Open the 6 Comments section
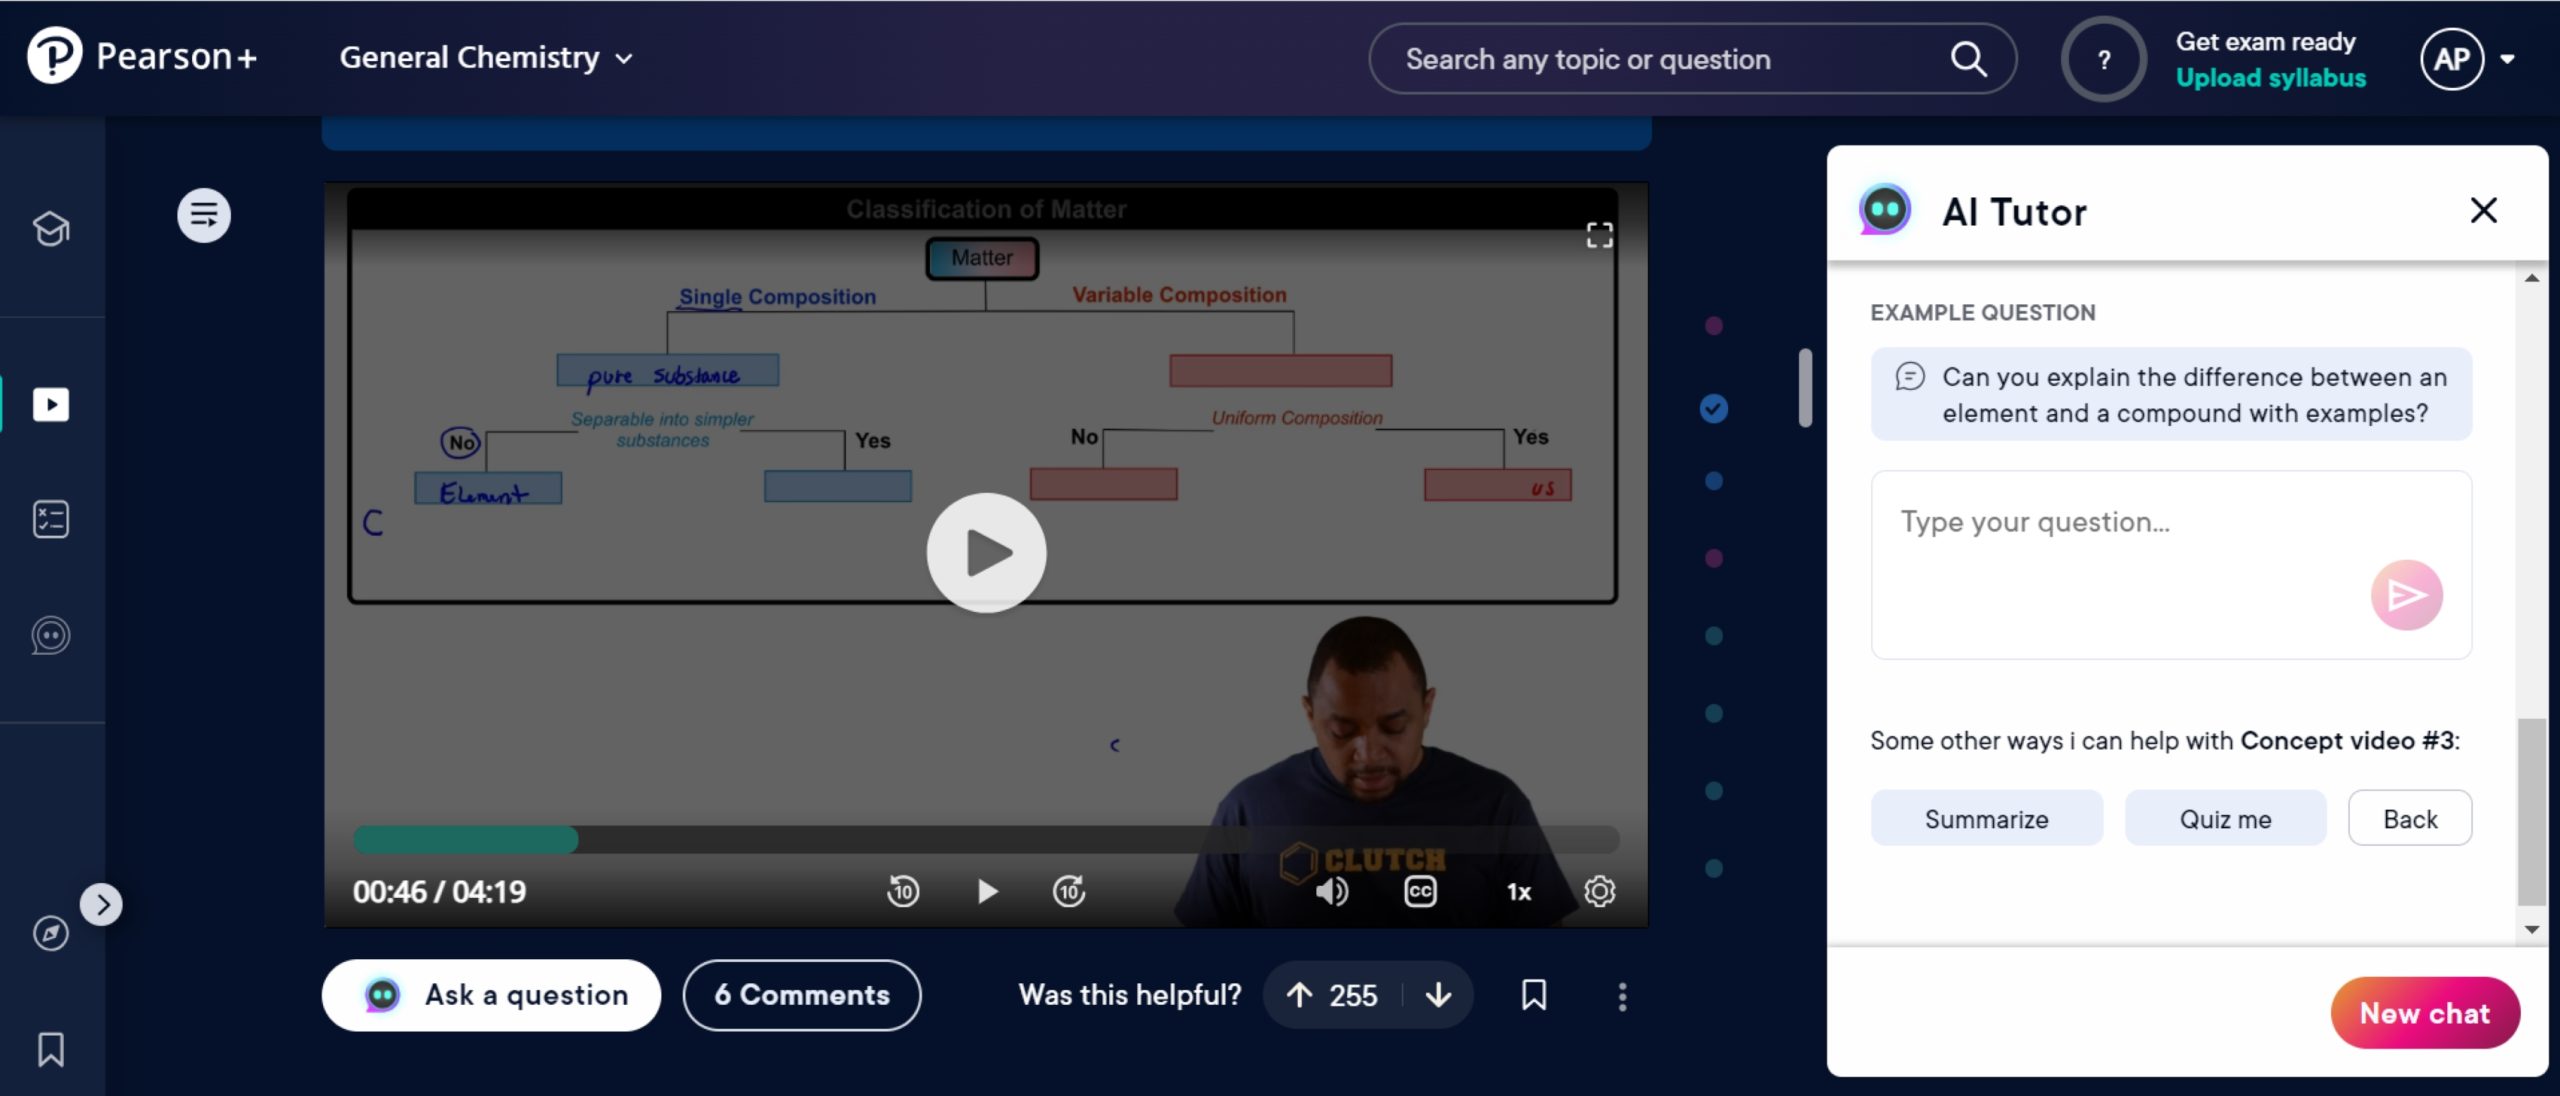This screenshot has width=2560, height=1096. pyautogui.click(x=801, y=995)
